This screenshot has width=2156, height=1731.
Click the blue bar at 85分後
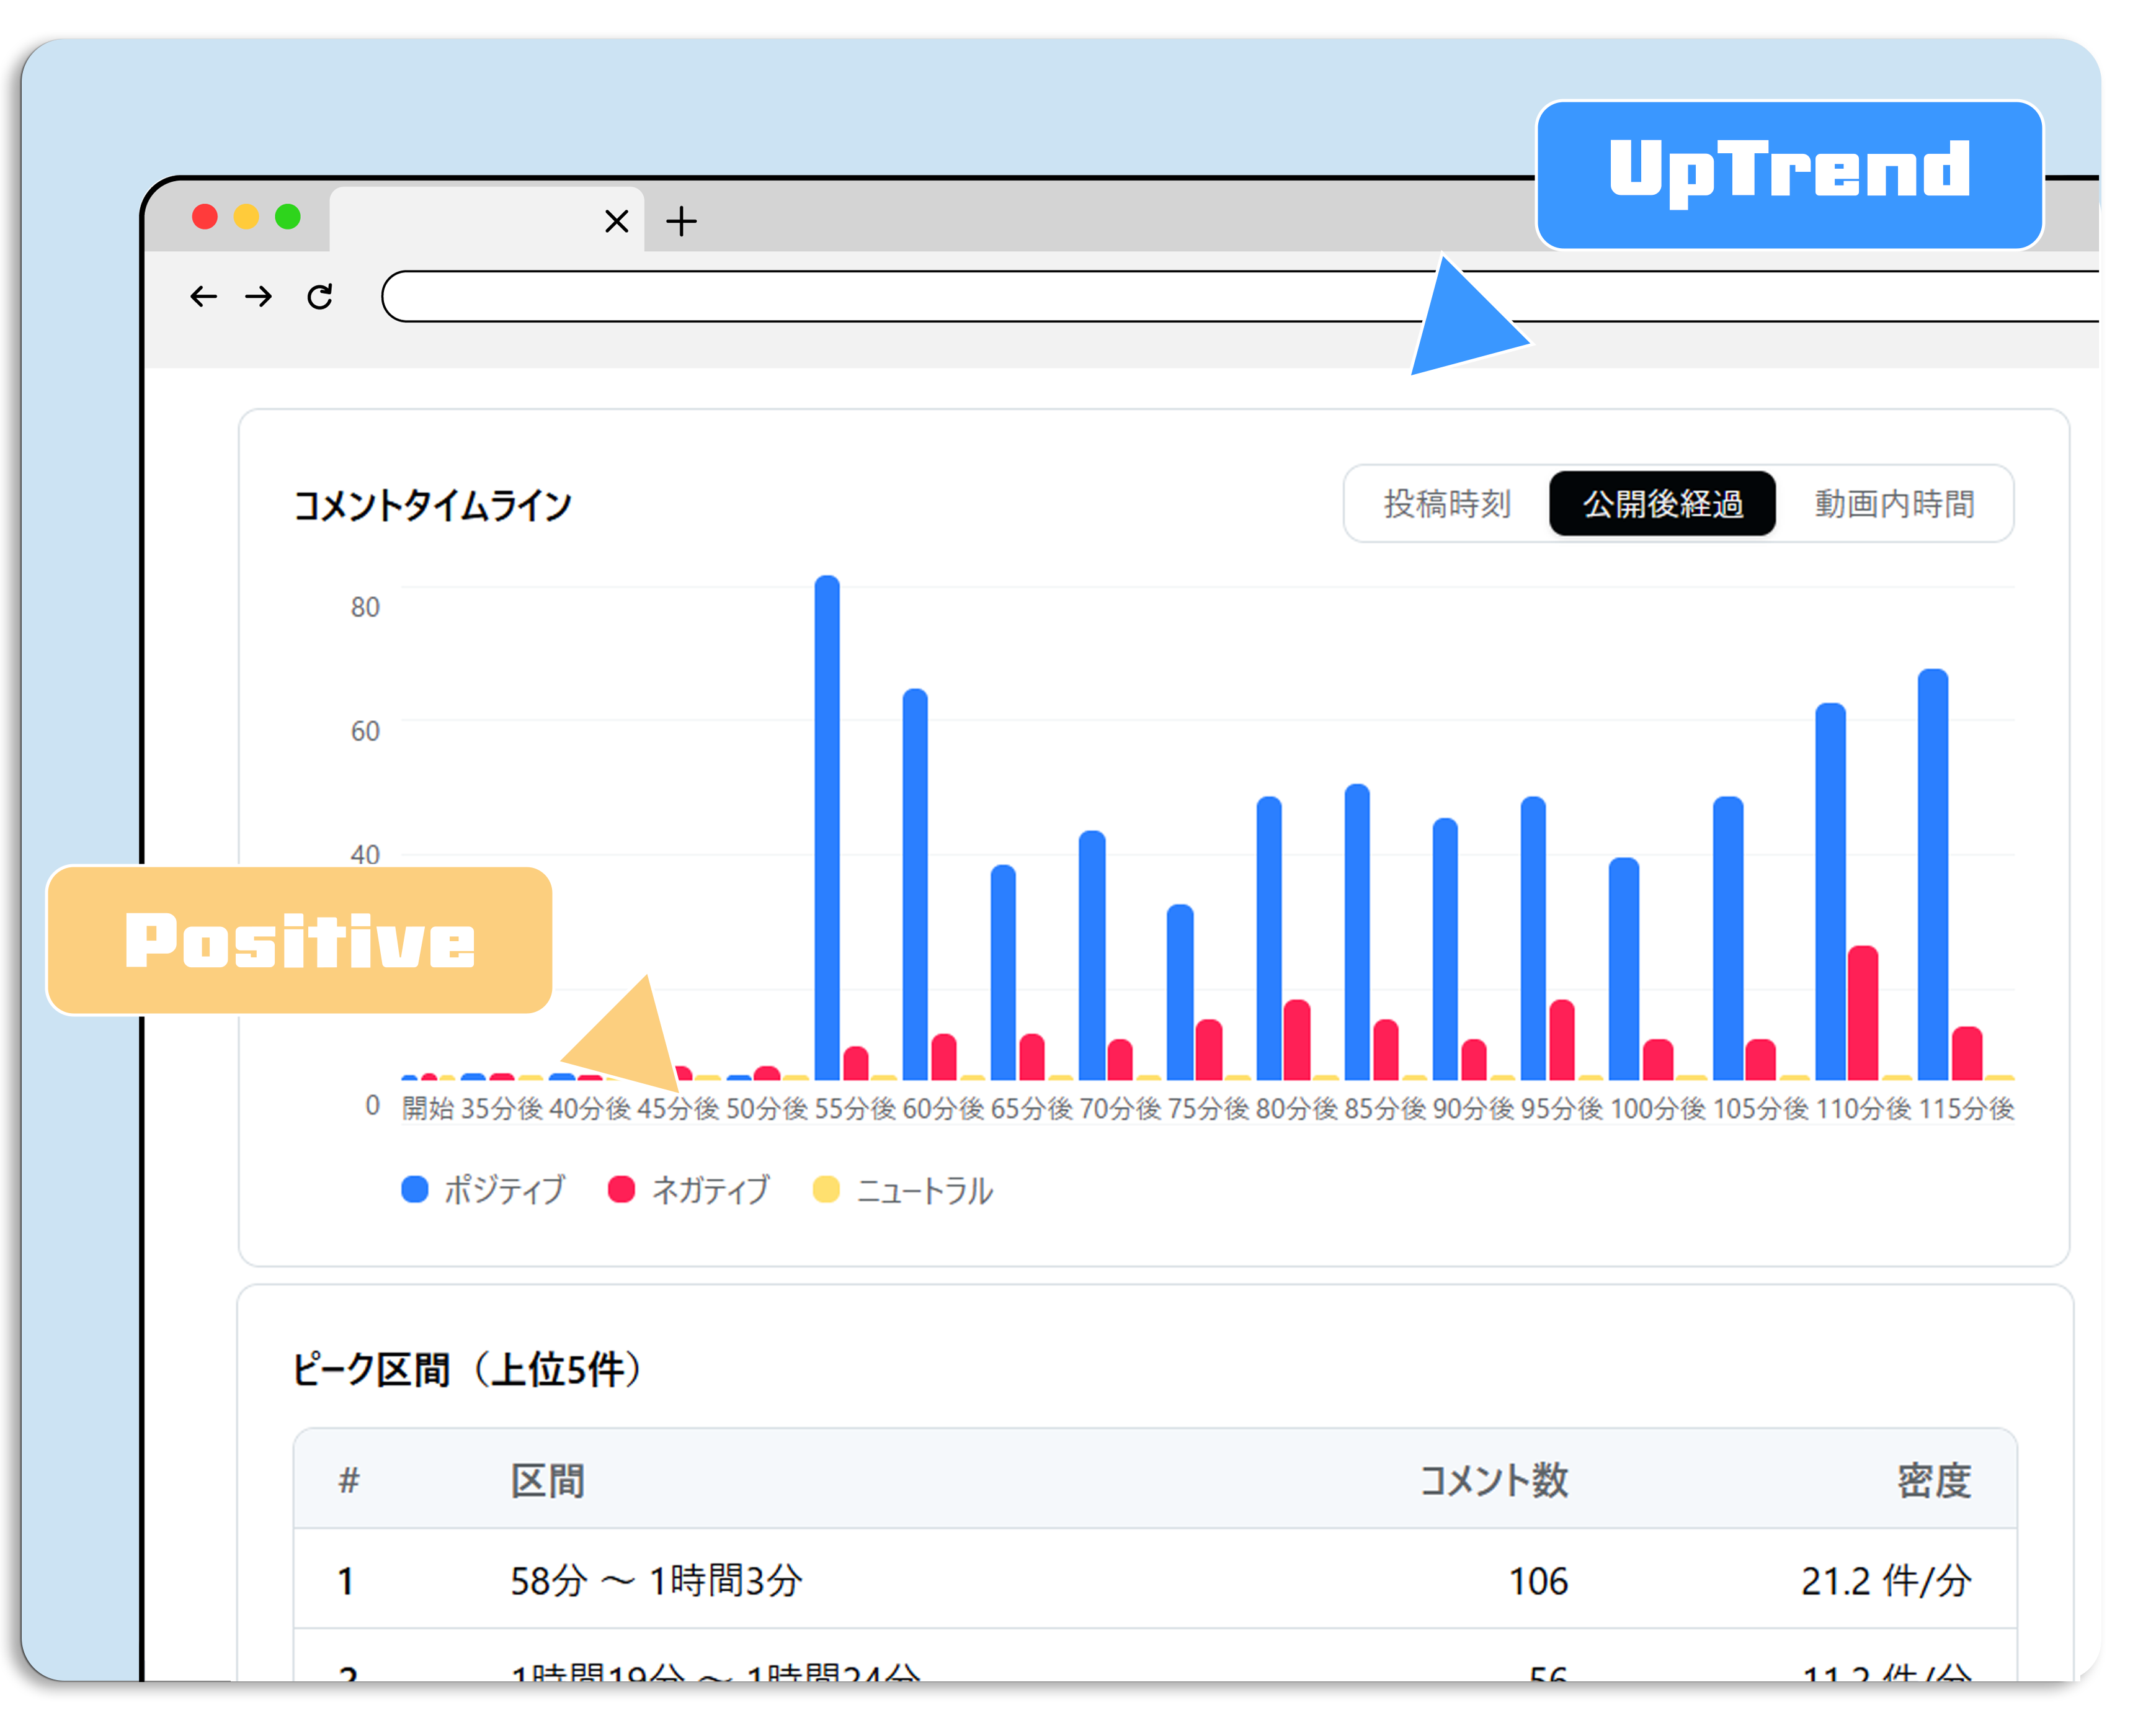click(x=1357, y=932)
